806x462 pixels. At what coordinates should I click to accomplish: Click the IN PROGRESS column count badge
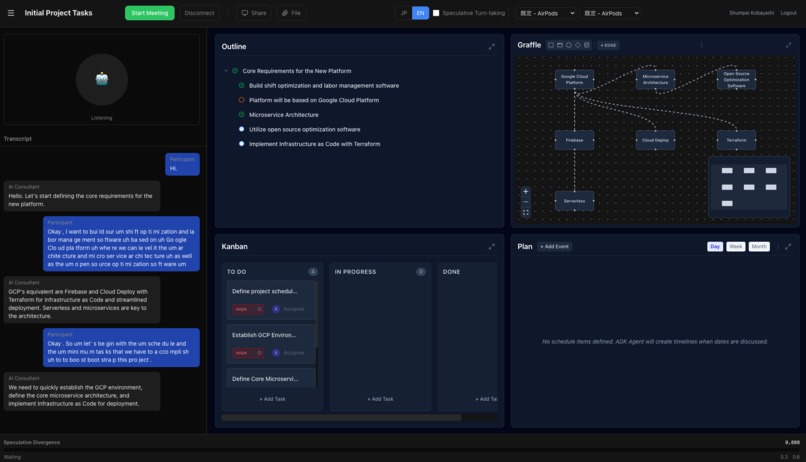point(420,271)
